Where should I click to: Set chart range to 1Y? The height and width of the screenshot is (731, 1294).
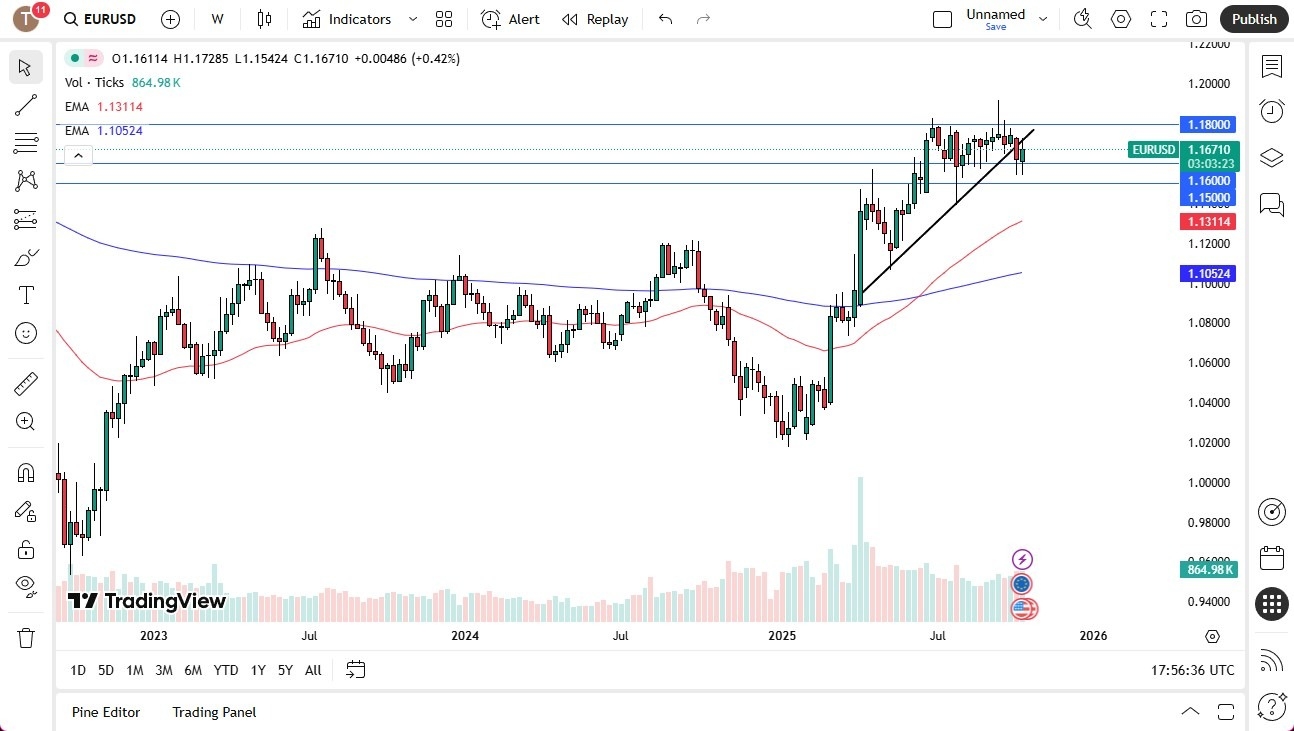tap(258, 670)
